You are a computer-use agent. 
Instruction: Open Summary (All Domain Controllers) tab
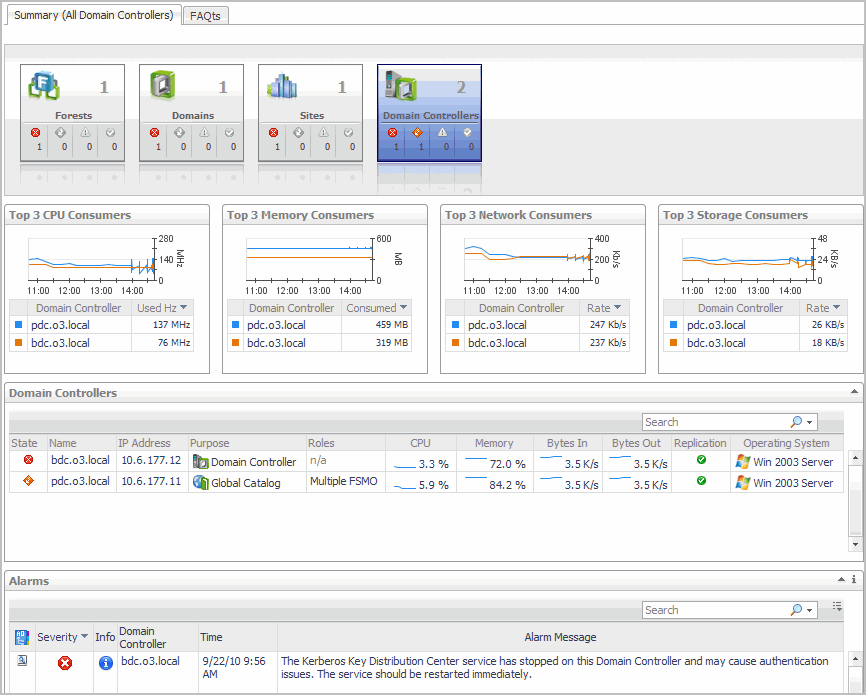[x=92, y=15]
